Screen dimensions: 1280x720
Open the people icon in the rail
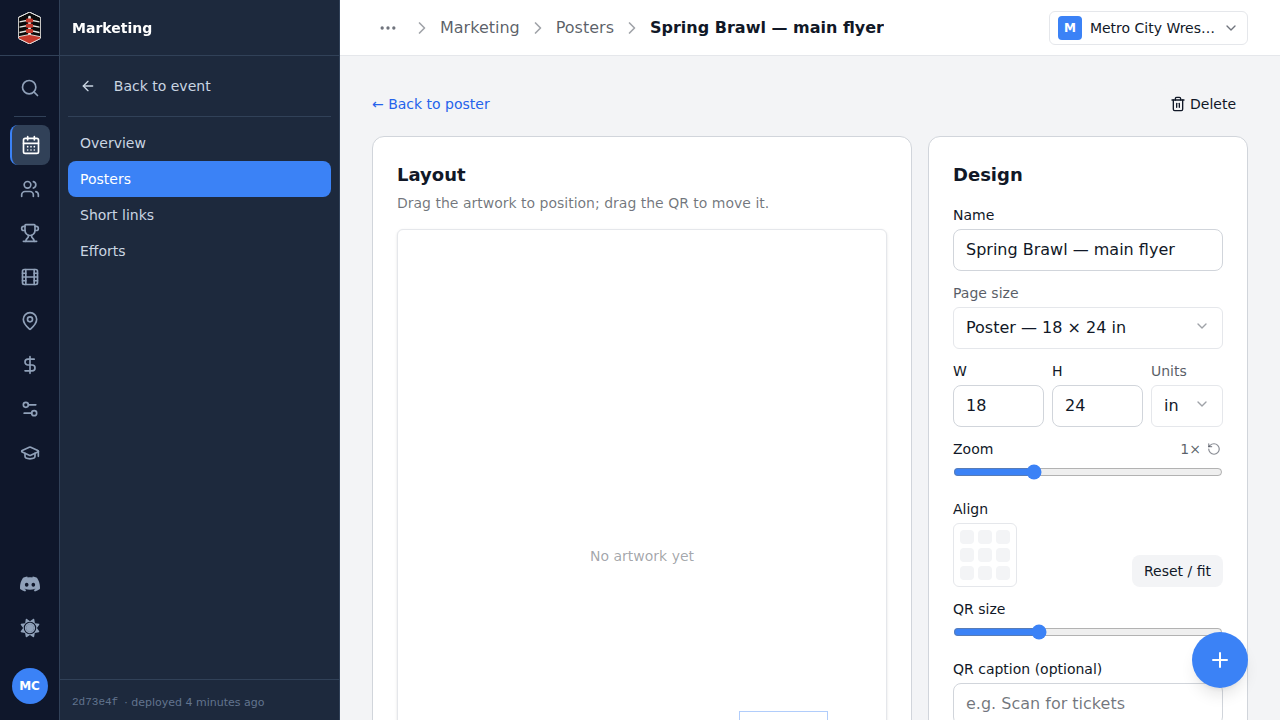30,189
